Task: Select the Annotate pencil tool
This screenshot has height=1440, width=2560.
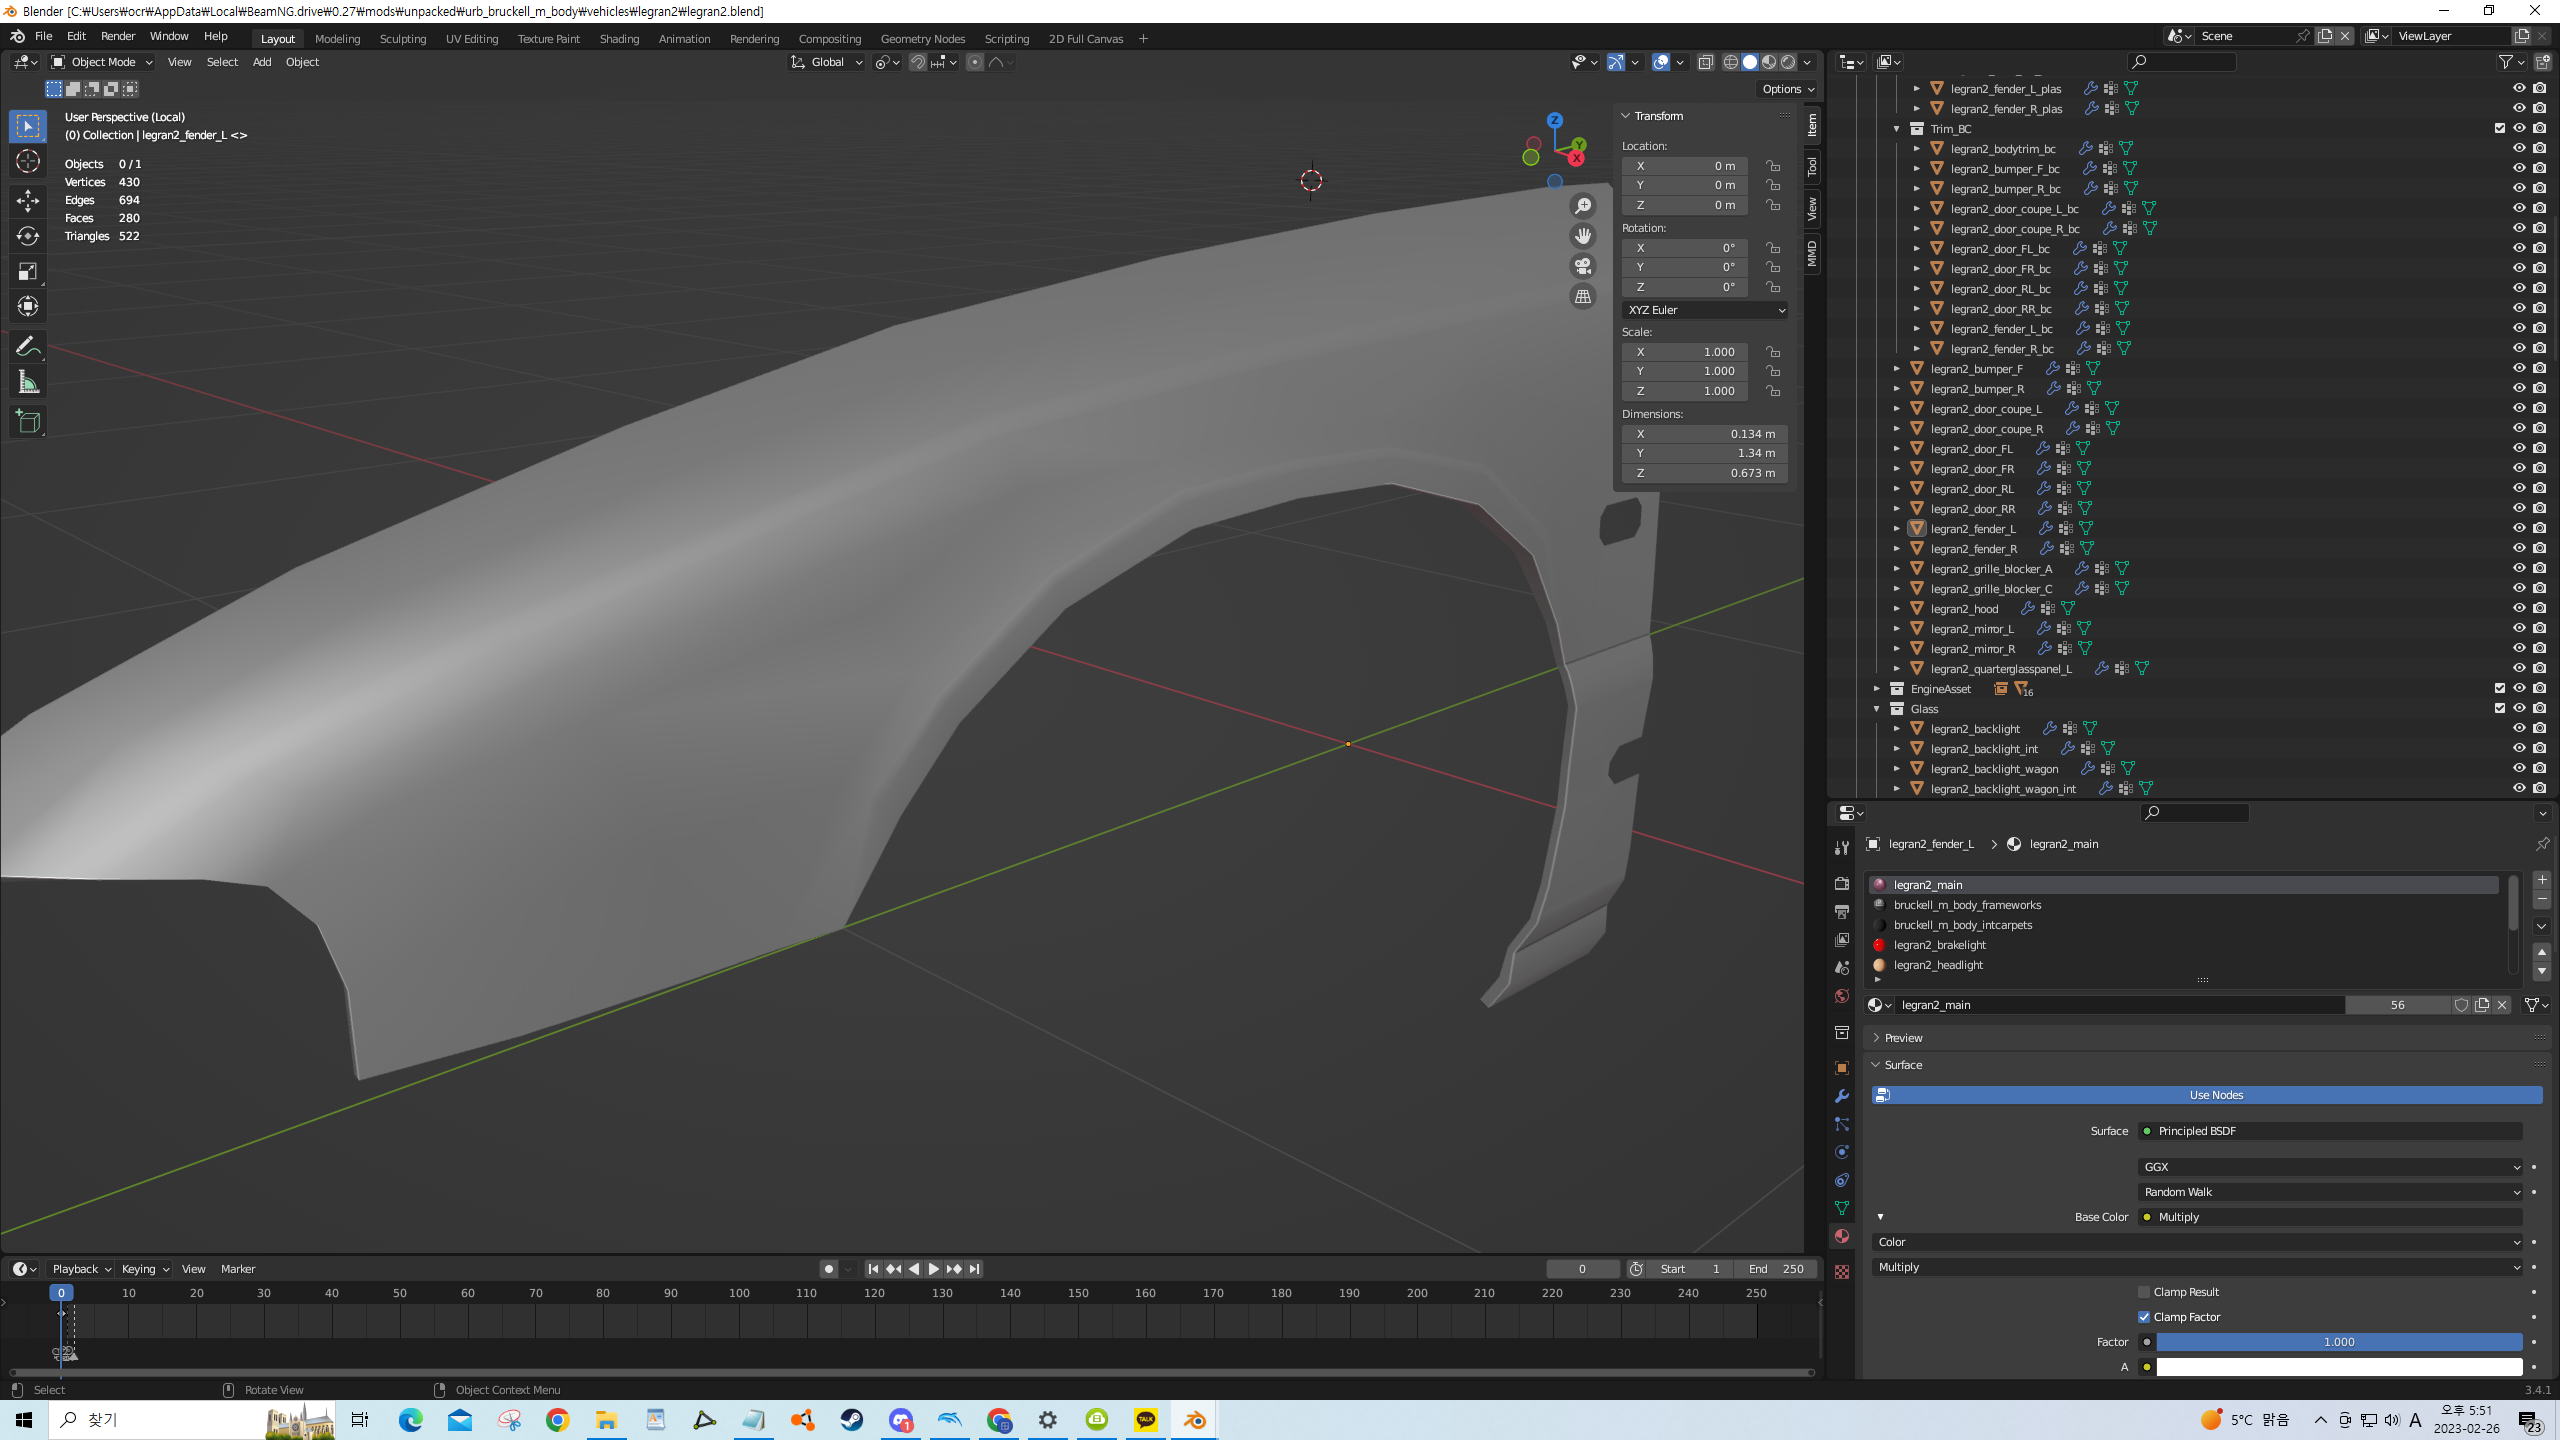Action: pyautogui.click(x=28, y=346)
